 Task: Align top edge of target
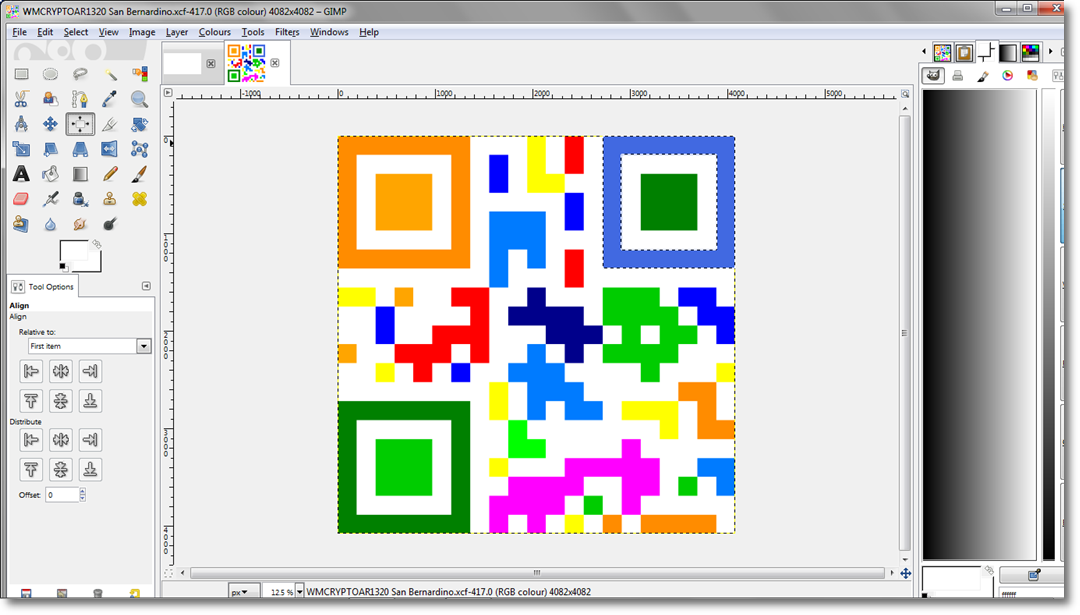32,401
